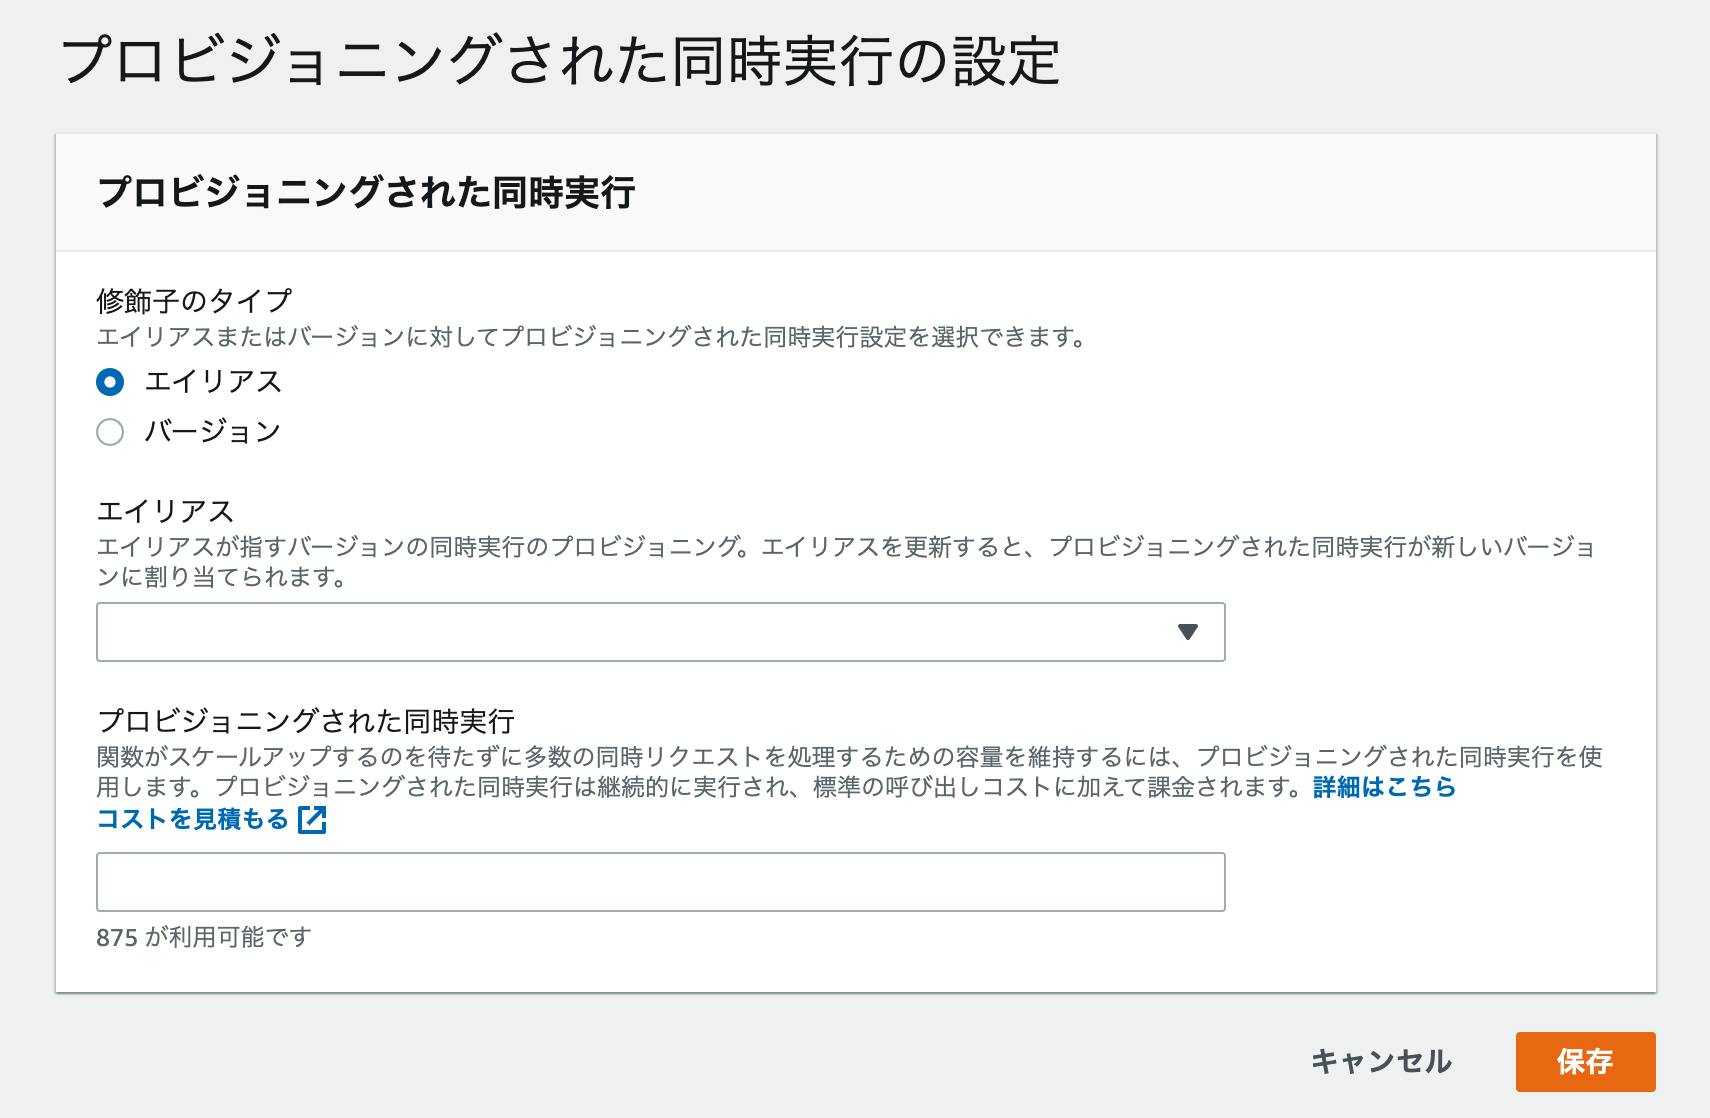Save the provisioned concurrency configuration
The image size is (1710, 1118).
click(1587, 1063)
